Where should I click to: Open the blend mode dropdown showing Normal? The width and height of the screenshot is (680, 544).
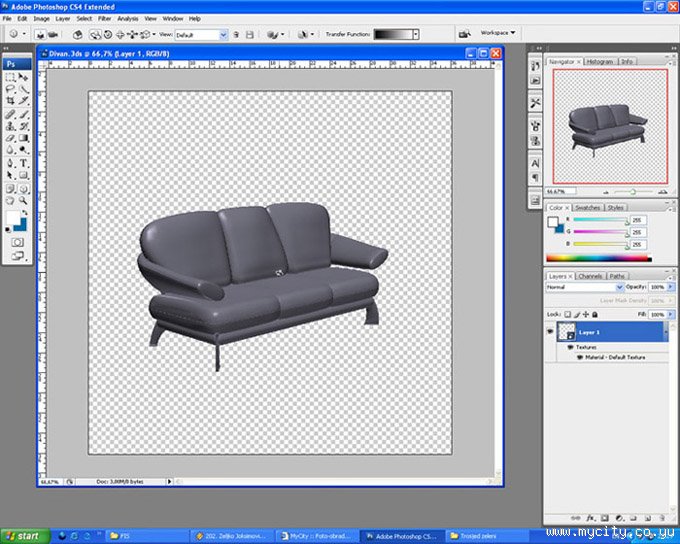point(583,287)
